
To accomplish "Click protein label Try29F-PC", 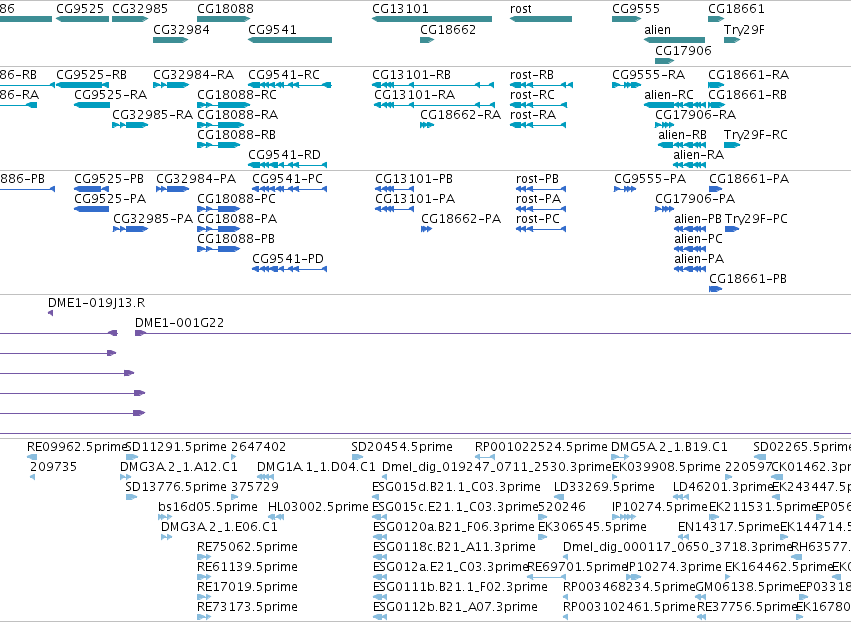I will pos(756,219).
